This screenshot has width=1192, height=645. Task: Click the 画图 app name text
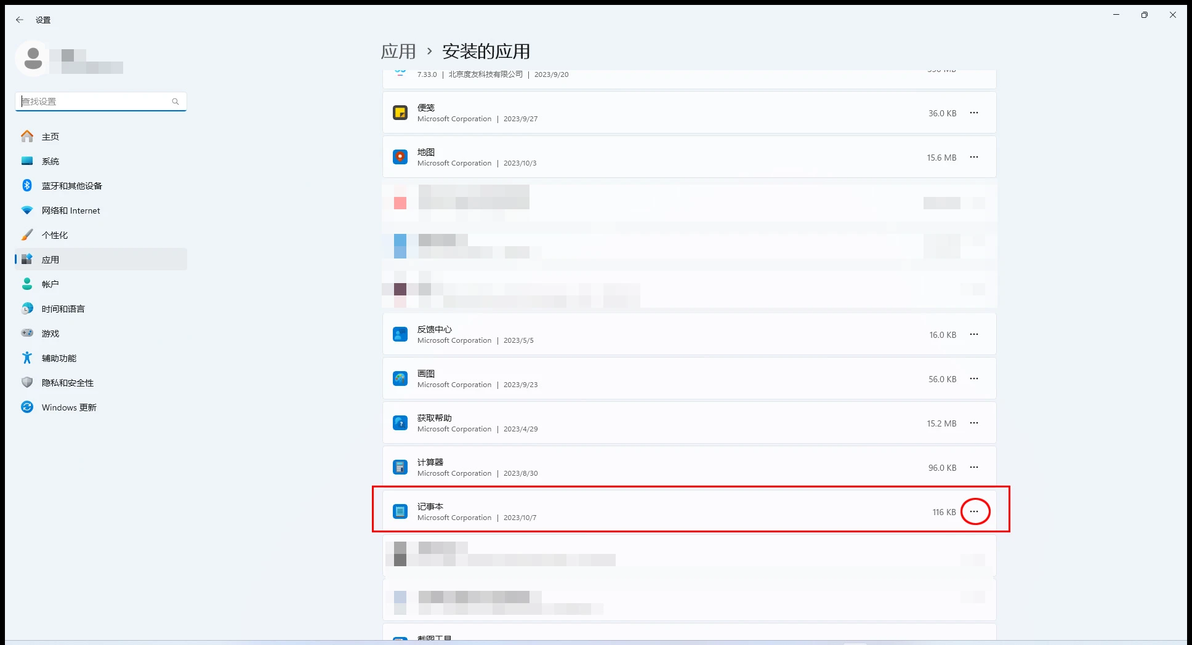click(426, 373)
